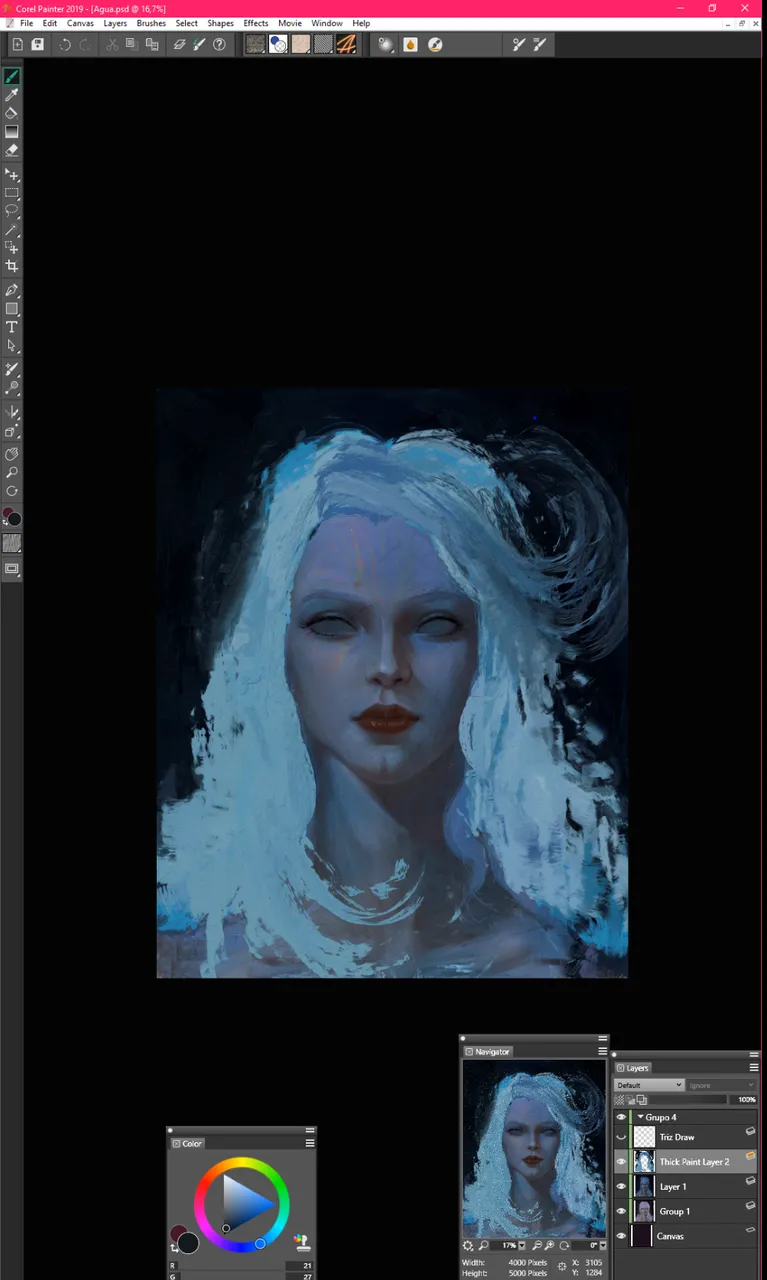This screenshot has width=767, height=1280.
Task: Click the Help question mark icon
Action: pyautogui.click(x=219, y=44)
